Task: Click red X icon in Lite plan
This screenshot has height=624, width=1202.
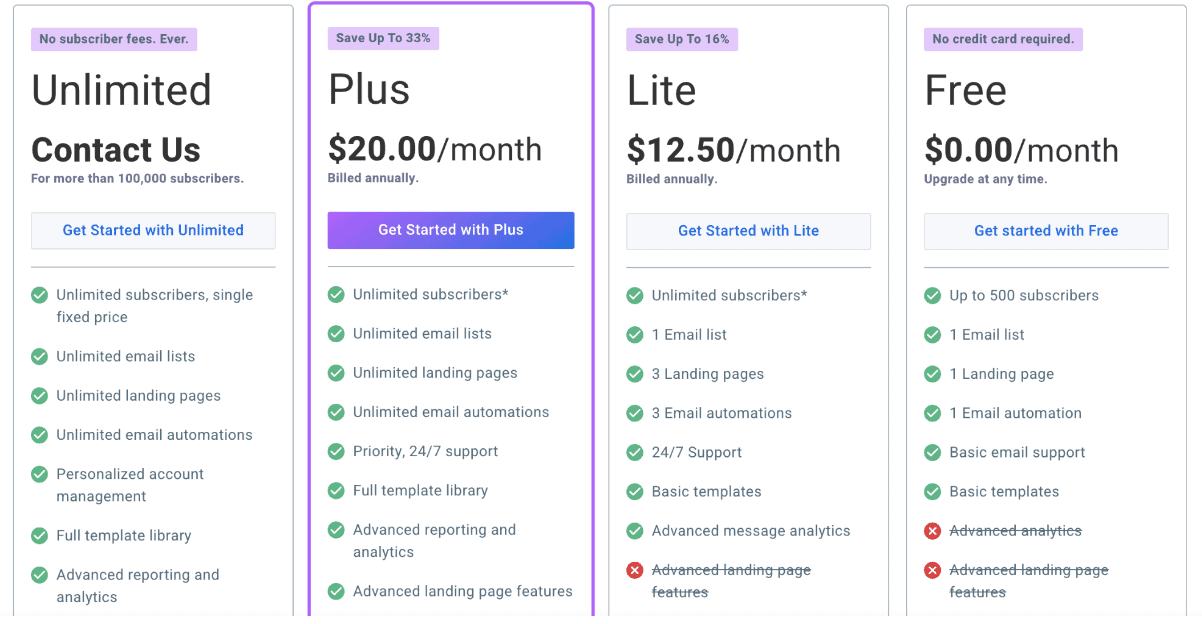Action: pyautogui.click(x=635, y=570)
